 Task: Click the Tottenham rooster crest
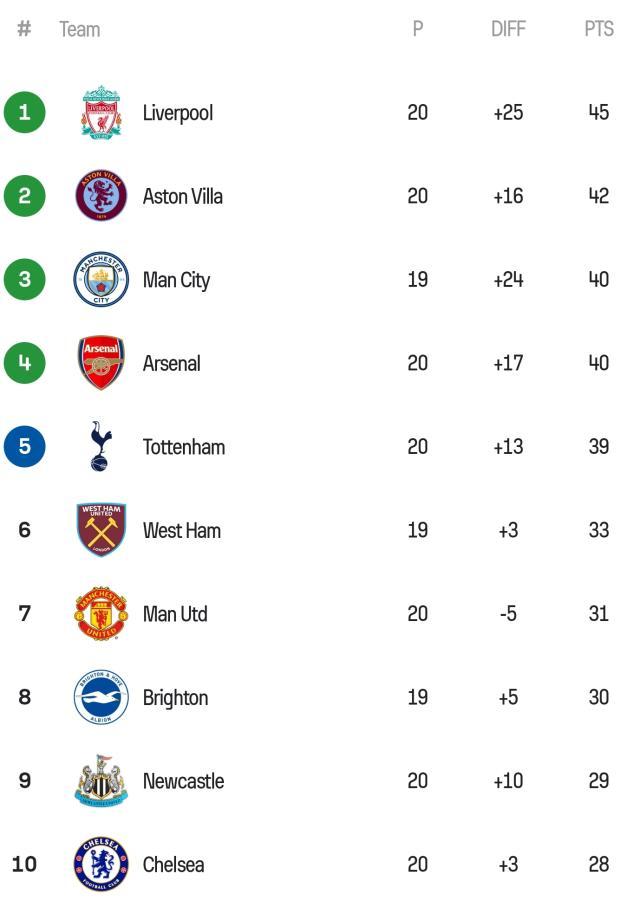(100, 447)
